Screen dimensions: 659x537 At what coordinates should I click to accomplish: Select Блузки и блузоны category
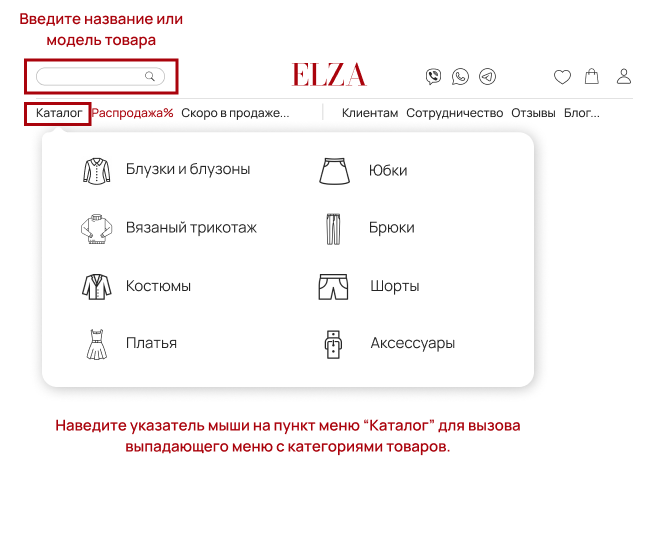188,169
